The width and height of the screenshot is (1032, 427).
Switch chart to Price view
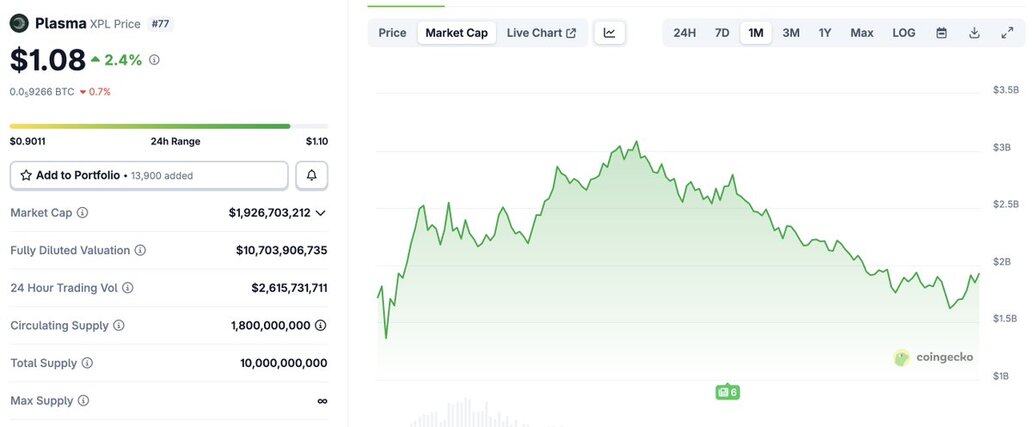click(392, 33)
